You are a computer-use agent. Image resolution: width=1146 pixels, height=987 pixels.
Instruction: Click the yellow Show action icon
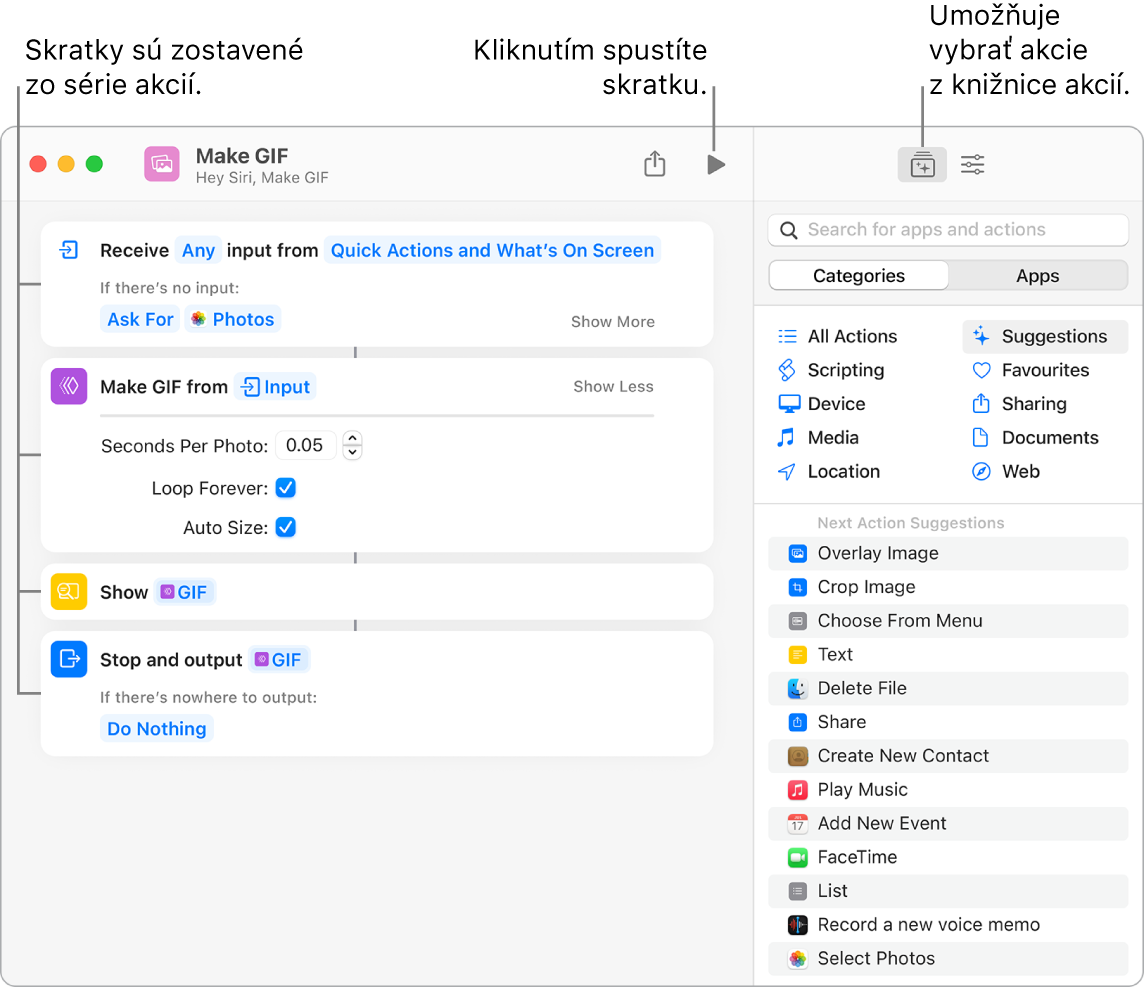click(69, 591)
